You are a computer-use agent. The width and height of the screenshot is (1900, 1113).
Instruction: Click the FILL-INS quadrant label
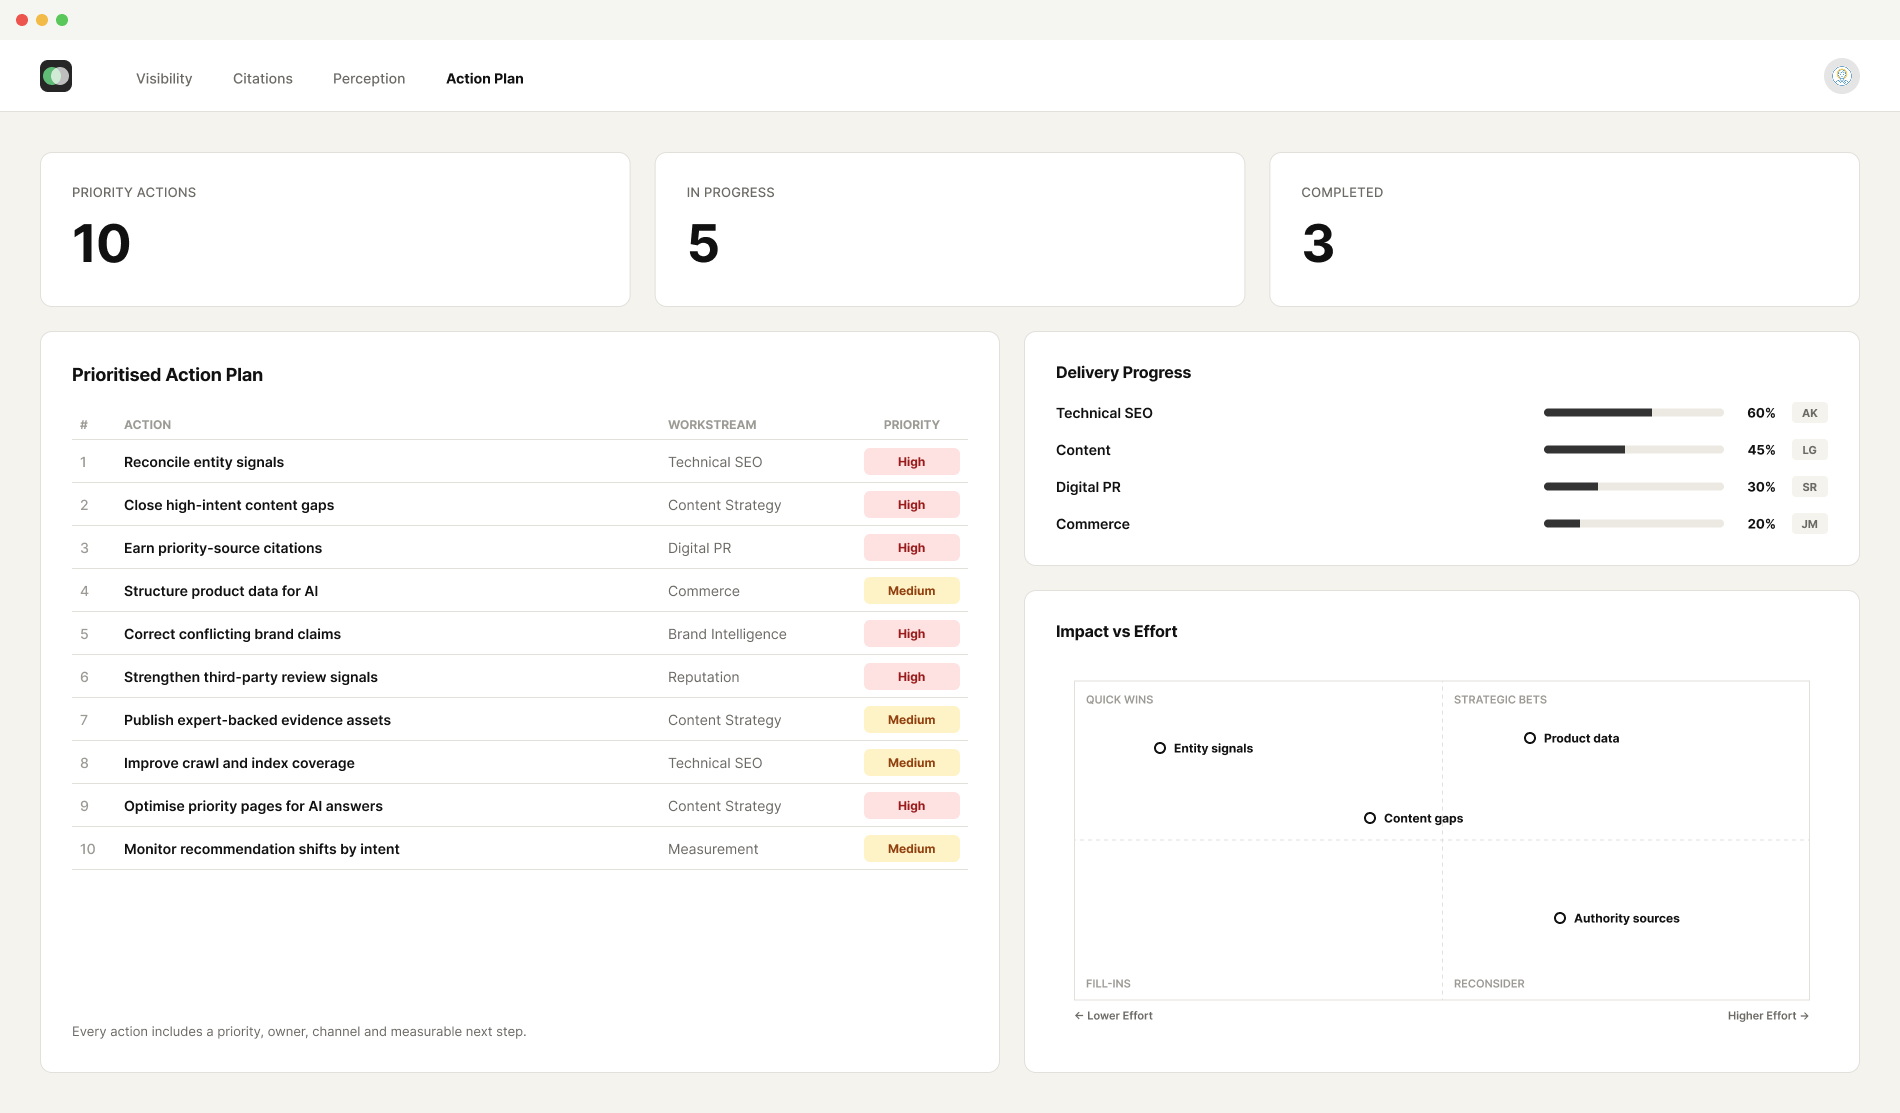click(x=1108, y=984)
